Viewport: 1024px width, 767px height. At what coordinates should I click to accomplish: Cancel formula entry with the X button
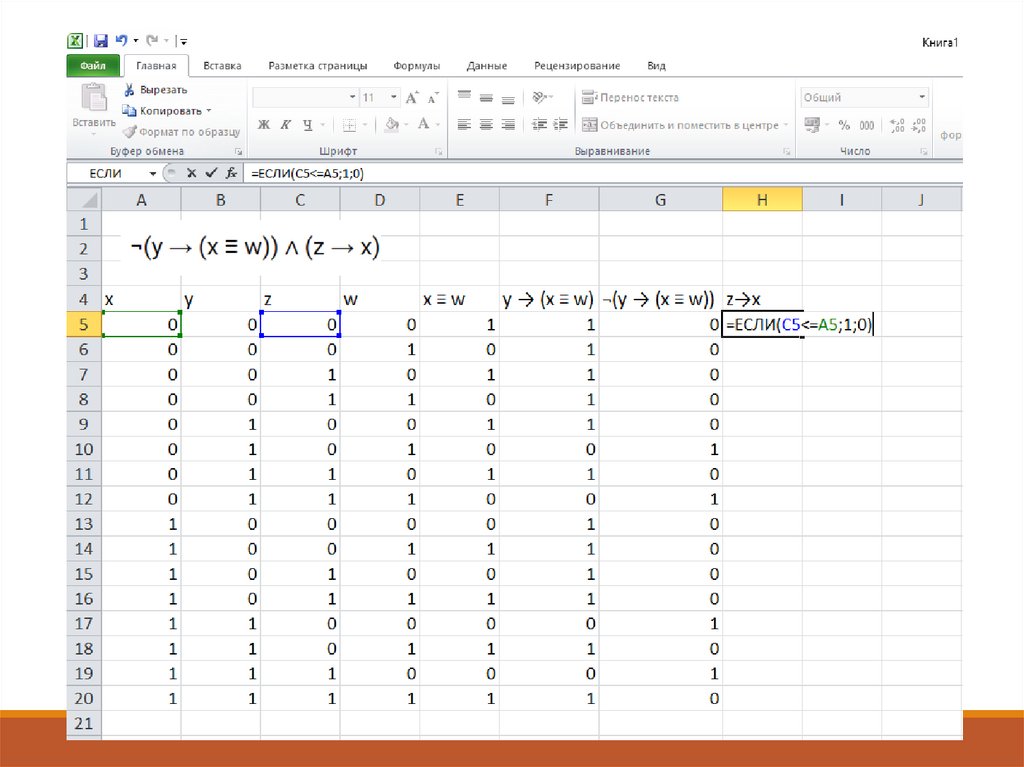[194, 173]
